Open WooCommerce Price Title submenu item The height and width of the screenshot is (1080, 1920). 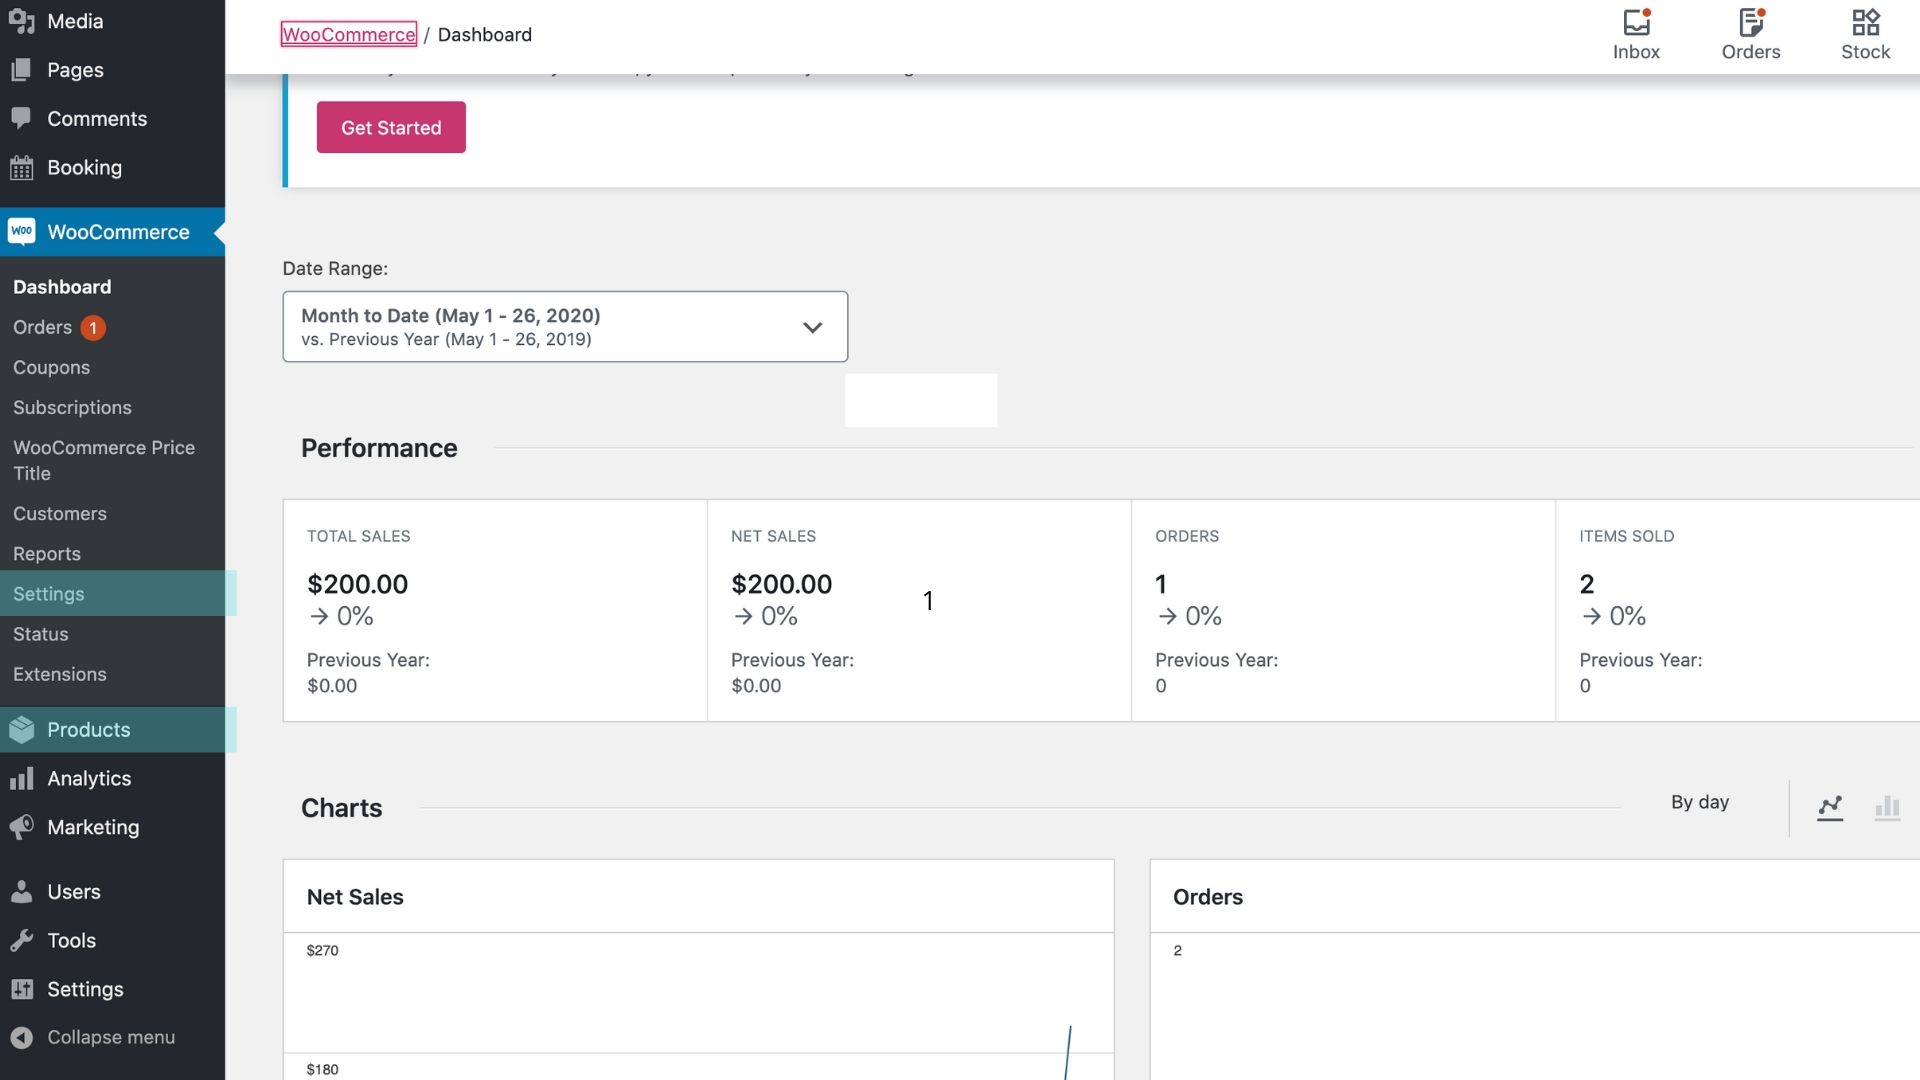tap(104, 460)
